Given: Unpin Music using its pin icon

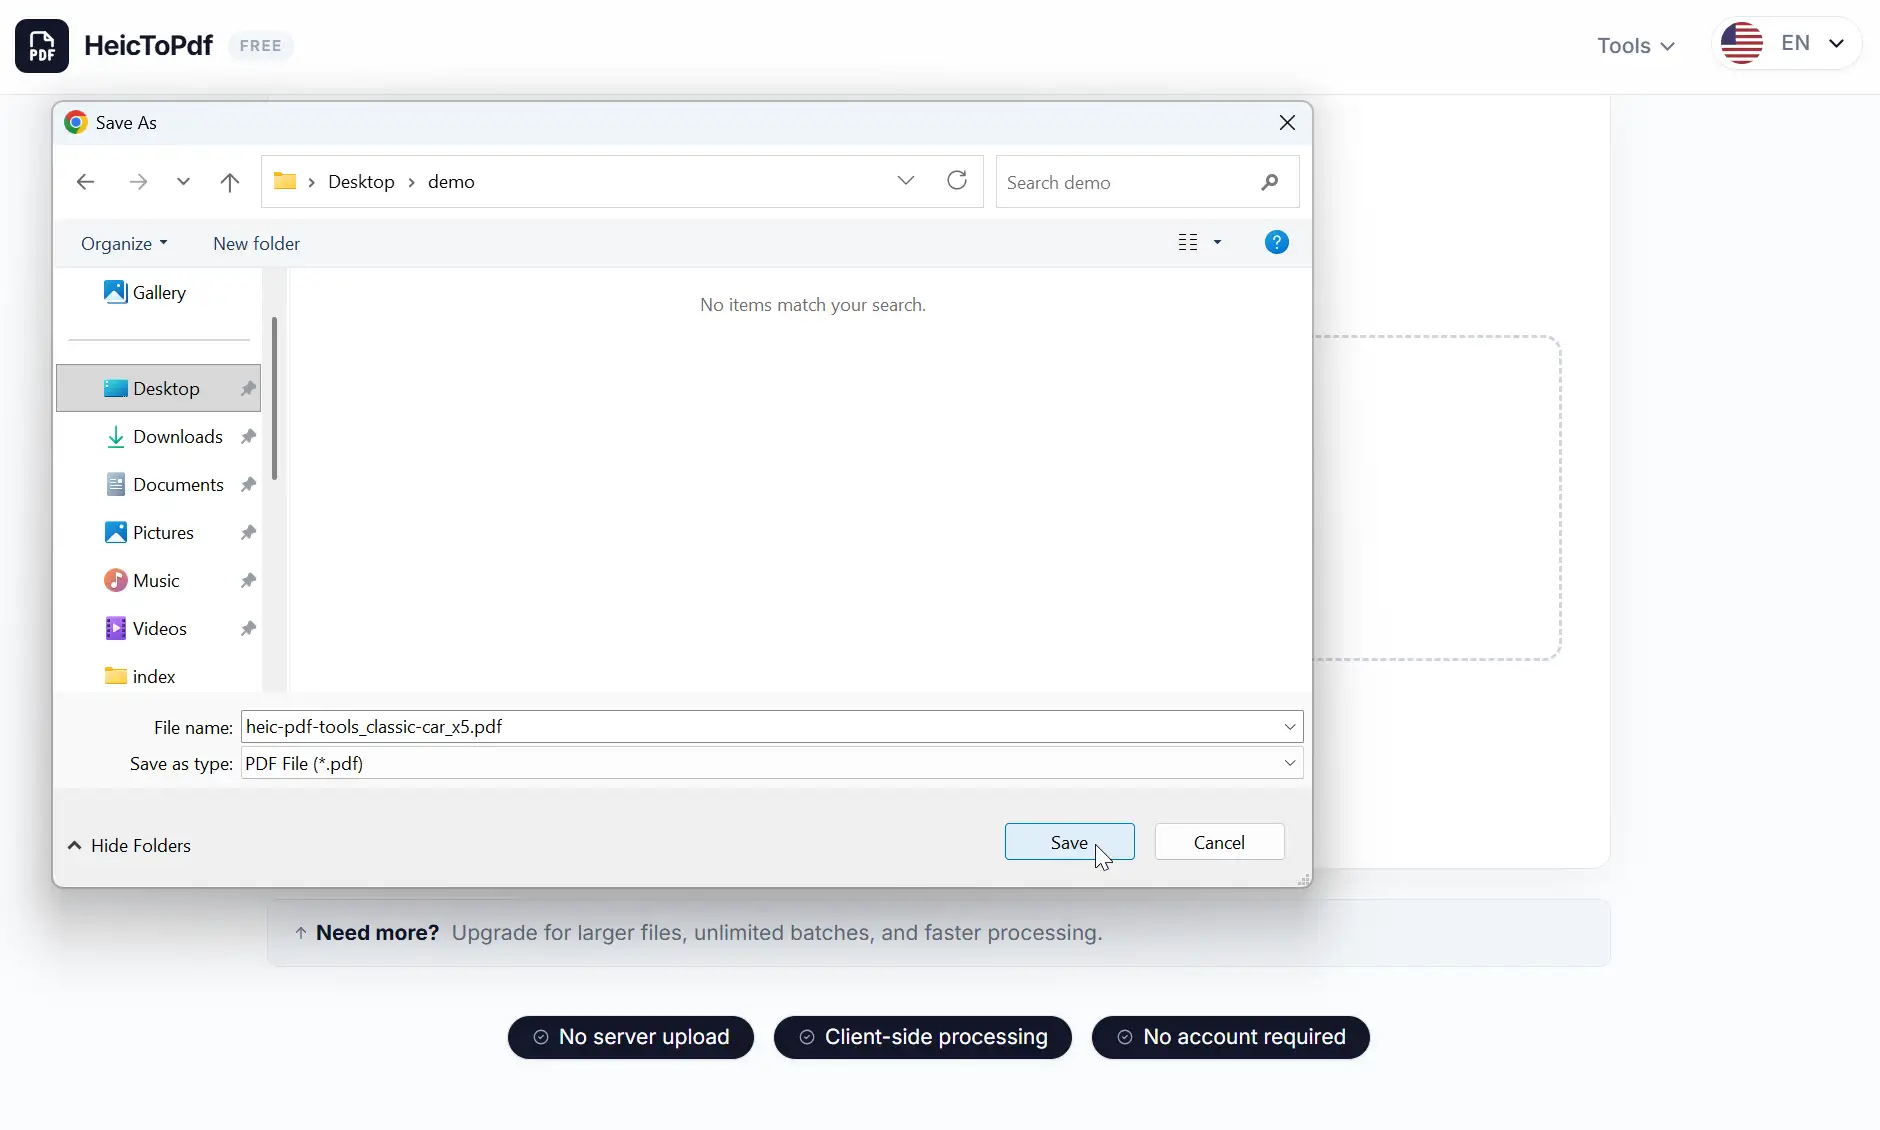Looking at the screenshot, I should coord(248,580).
